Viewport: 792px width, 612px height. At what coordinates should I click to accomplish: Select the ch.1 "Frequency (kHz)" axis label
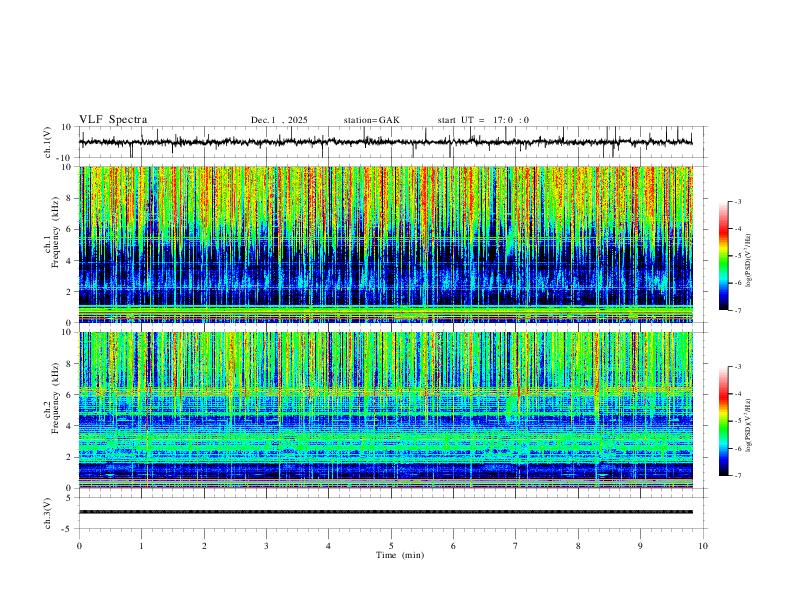coord(56,232)
